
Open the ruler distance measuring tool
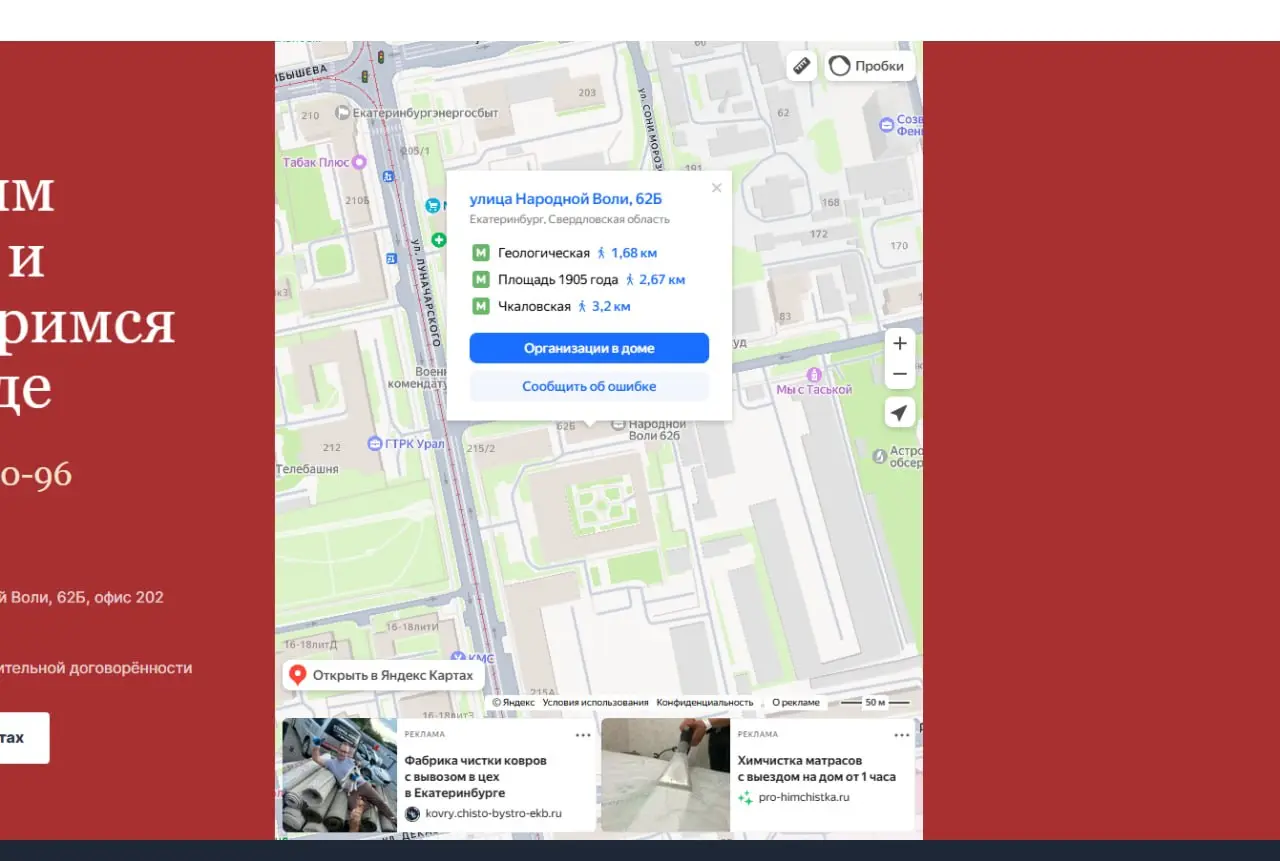pos(801,66)
